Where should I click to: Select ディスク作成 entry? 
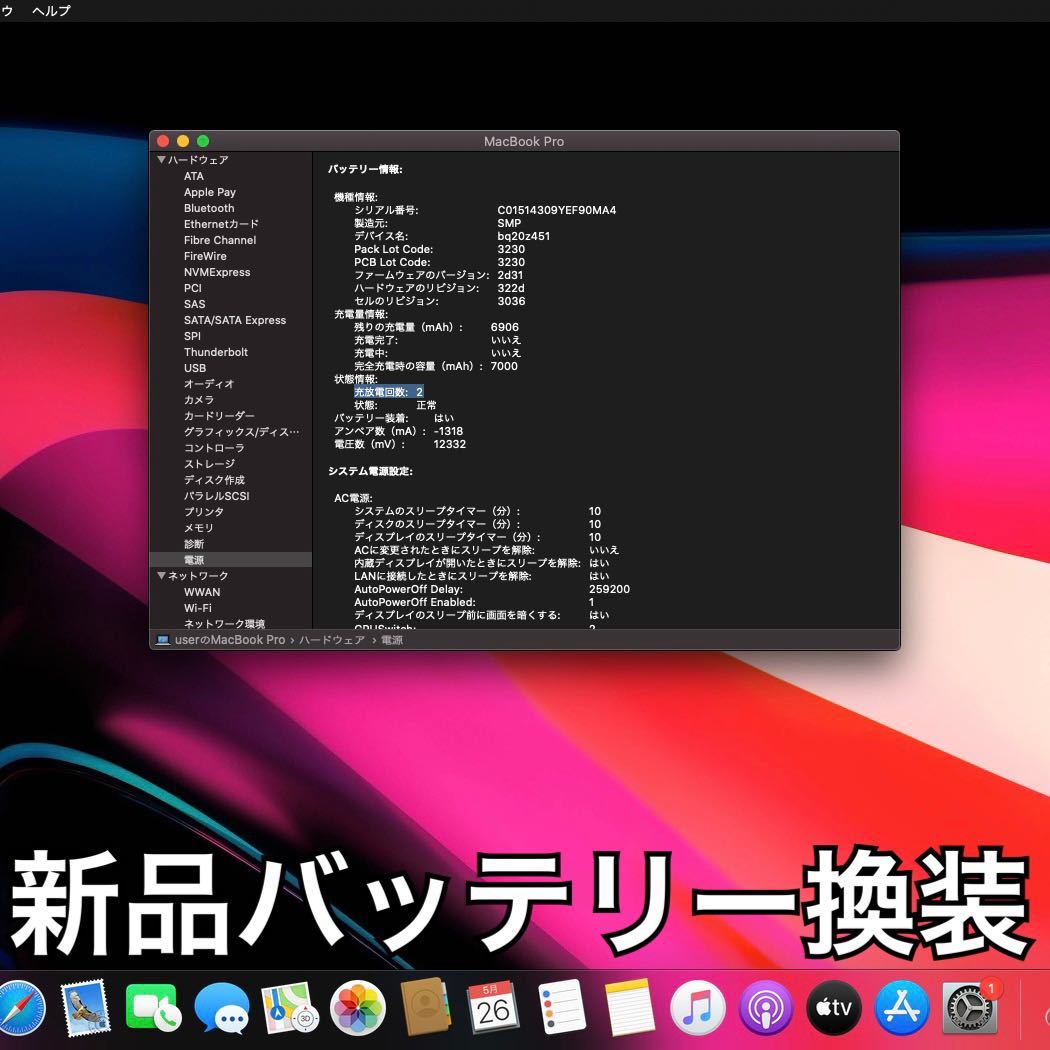[214, 480]
